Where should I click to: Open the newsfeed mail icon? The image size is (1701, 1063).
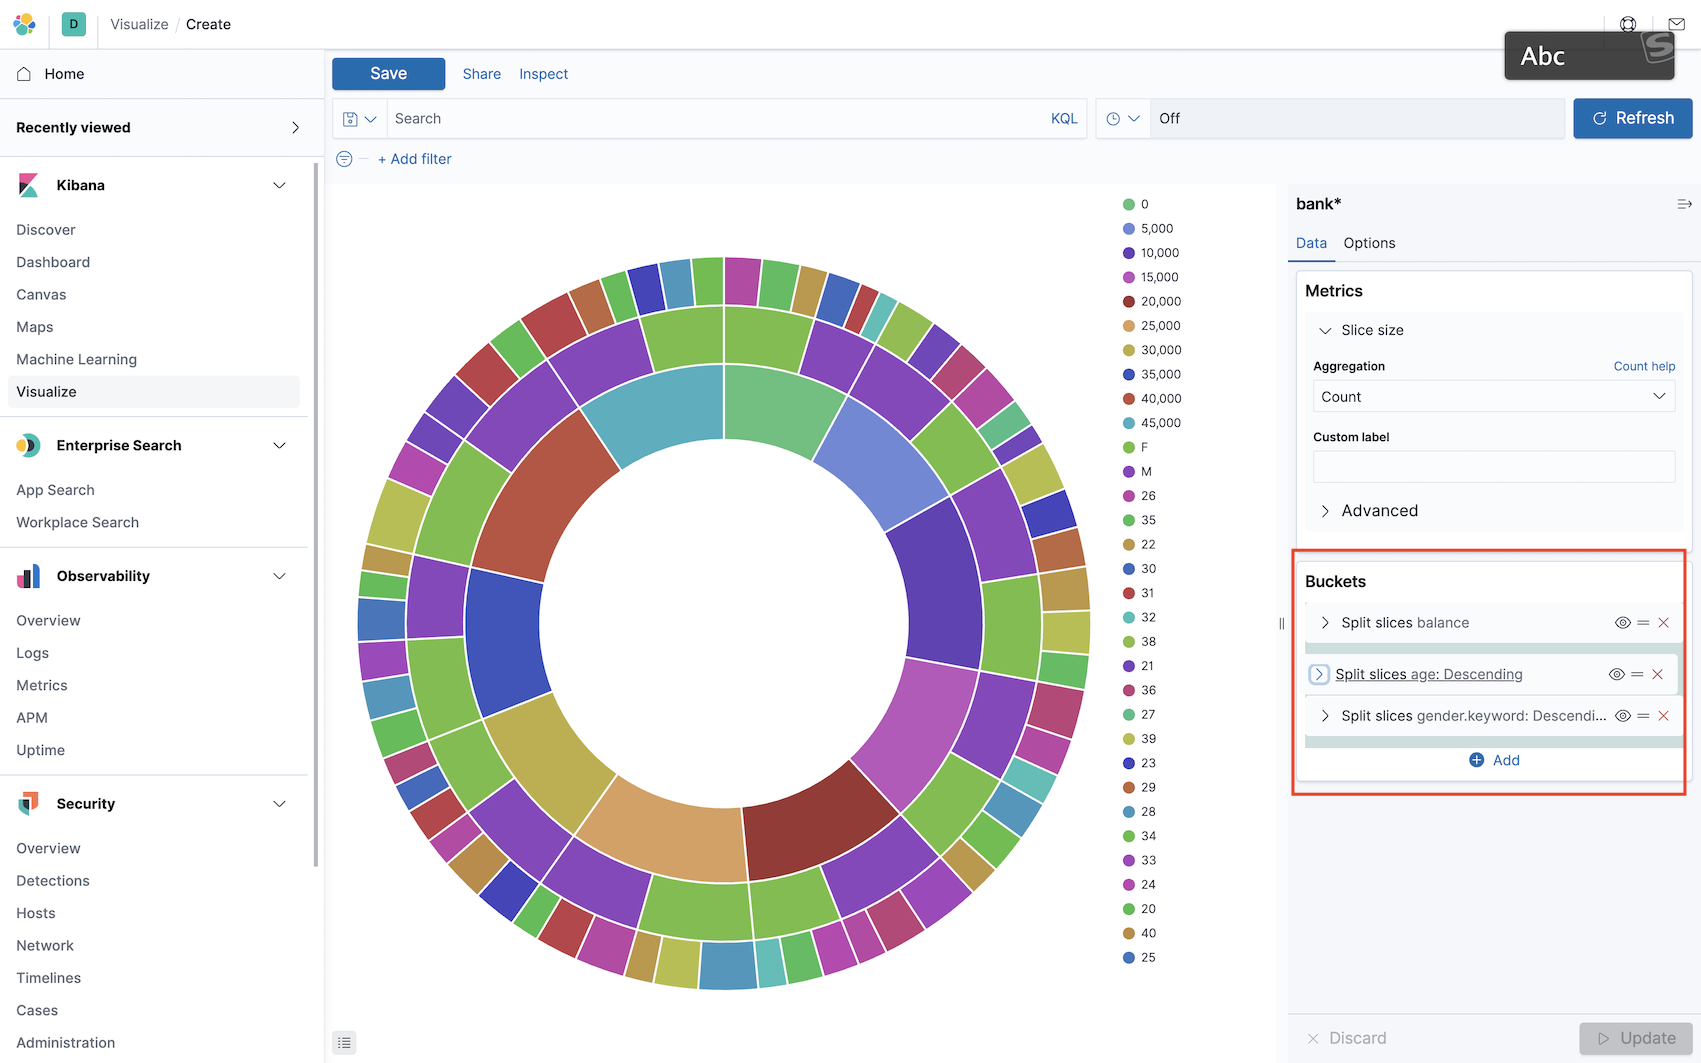point(1677,24)
